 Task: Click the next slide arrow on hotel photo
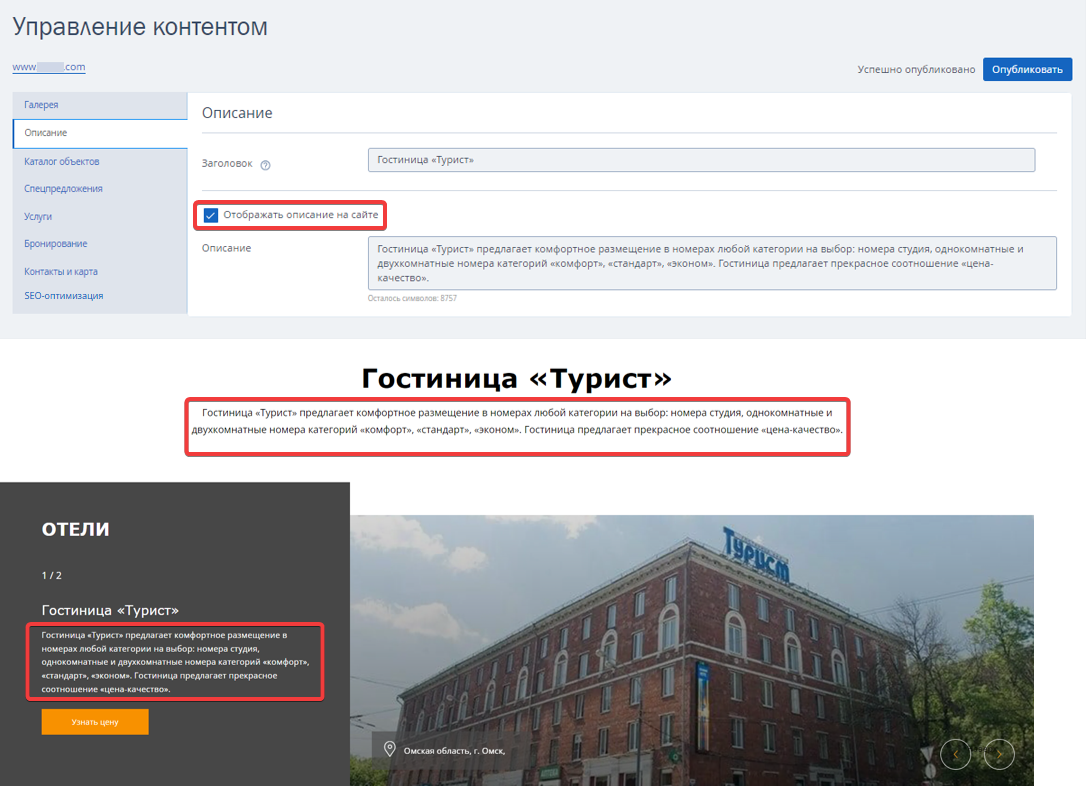point(999,754)
